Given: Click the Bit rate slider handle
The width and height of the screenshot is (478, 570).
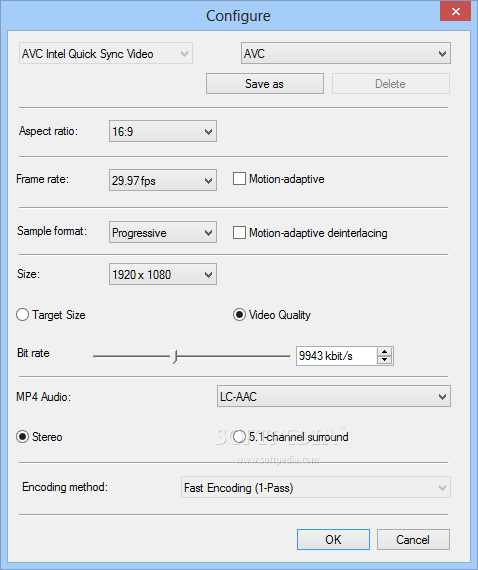Looking at the screenshot, I should 175,356.
